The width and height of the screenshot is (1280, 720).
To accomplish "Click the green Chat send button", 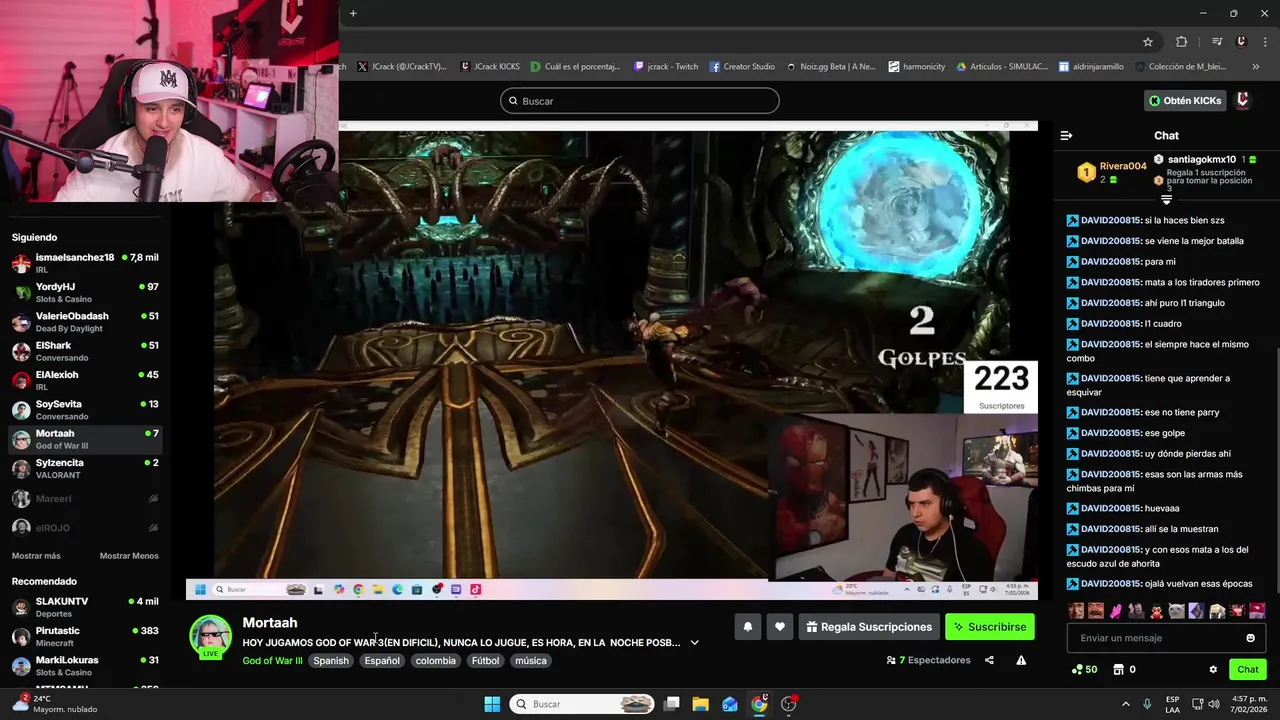I will point(1248,670).
